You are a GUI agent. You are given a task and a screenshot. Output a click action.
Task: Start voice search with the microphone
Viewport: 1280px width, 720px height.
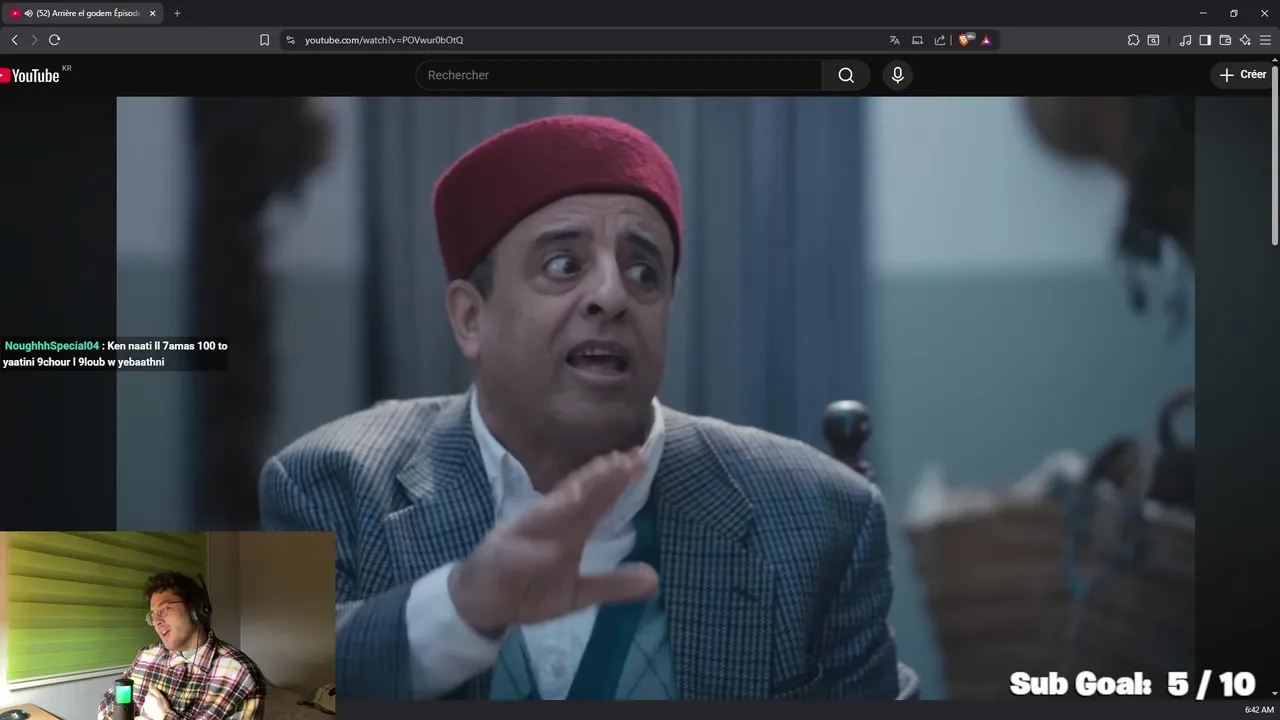click(x=897, y=75)
